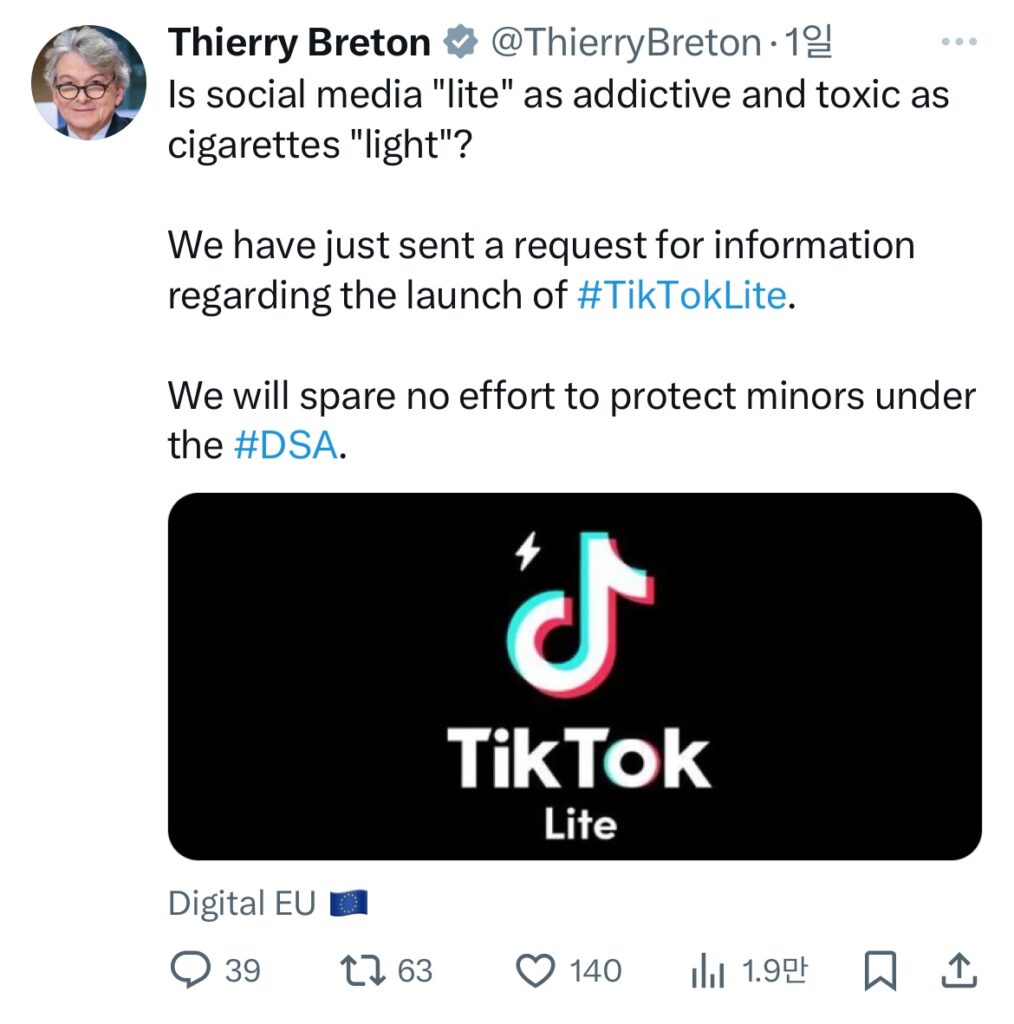1014x1024 pixels.
Task: Like the tweet with the heart icon
Action: pos(536,969)
